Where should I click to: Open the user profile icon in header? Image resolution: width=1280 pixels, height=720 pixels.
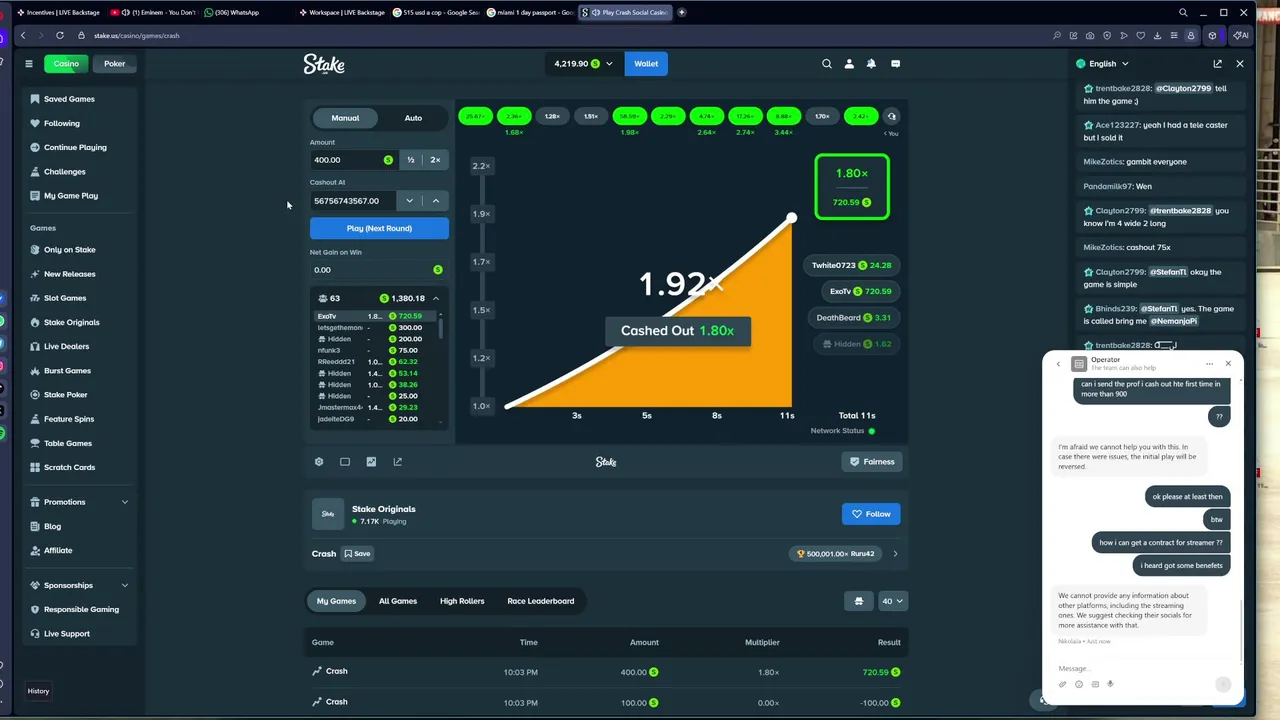coord(849,64)
